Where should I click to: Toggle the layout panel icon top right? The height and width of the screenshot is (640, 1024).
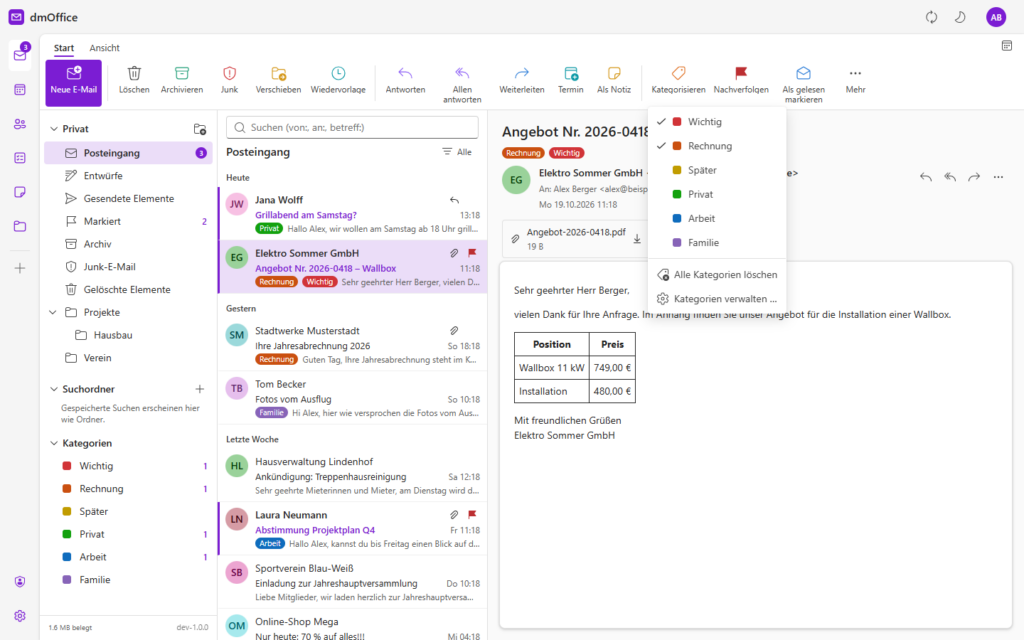tap(1006, 46)
